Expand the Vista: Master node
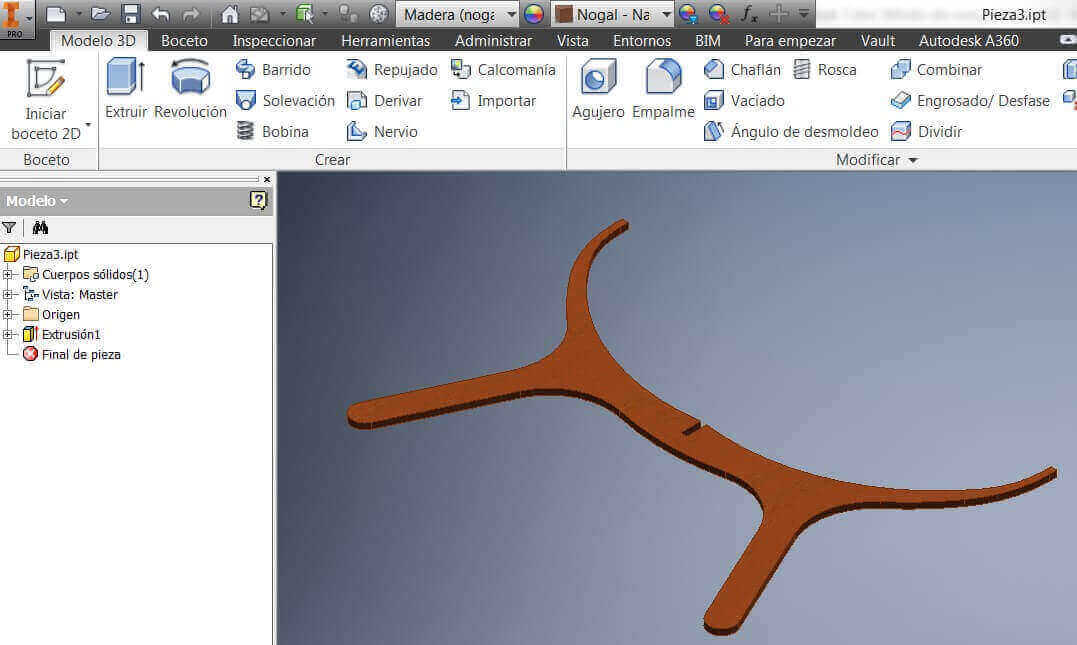Viewport: 1077px width, 645px height. 8,295
